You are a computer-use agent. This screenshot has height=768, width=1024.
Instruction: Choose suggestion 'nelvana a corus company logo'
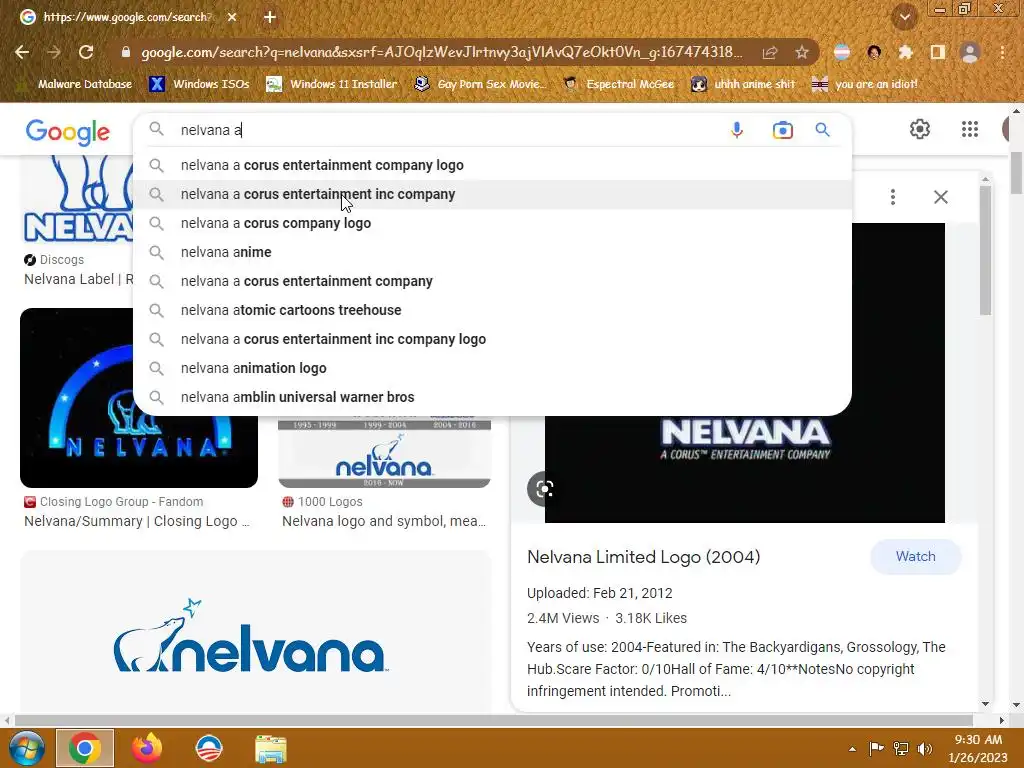[492, 223]
